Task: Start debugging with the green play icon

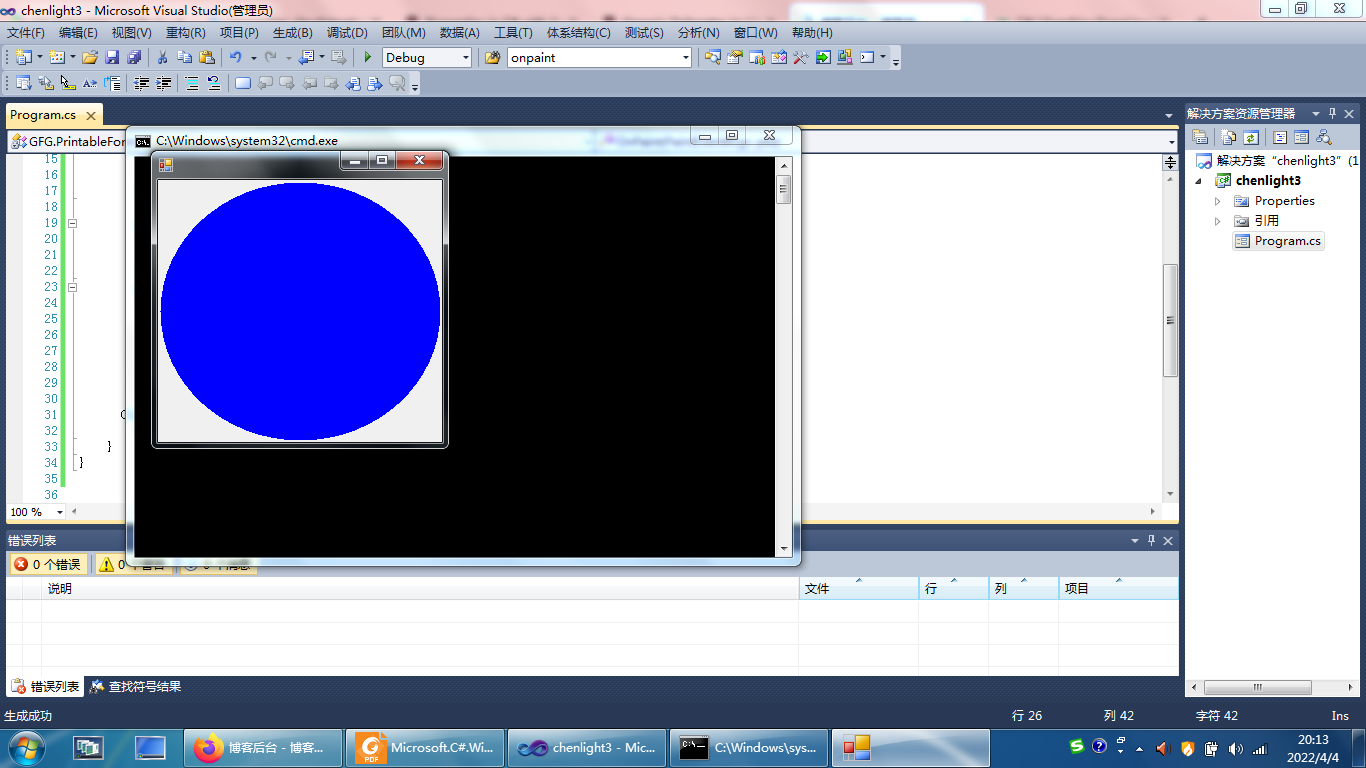Action: [368, 58]
